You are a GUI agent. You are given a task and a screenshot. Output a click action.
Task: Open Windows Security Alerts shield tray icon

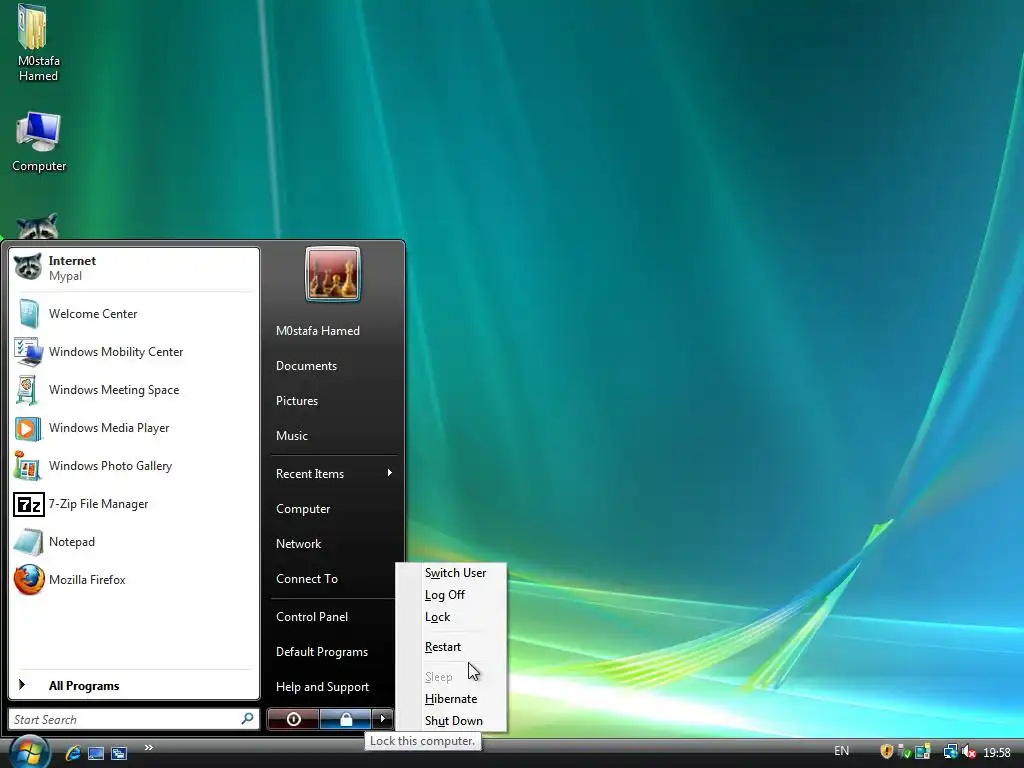[887, 752]
